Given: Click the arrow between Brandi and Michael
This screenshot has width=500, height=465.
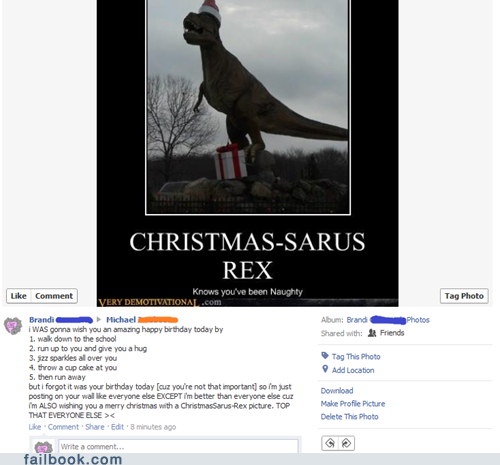Looking at the screenshot, I should (x=99, y=320).
